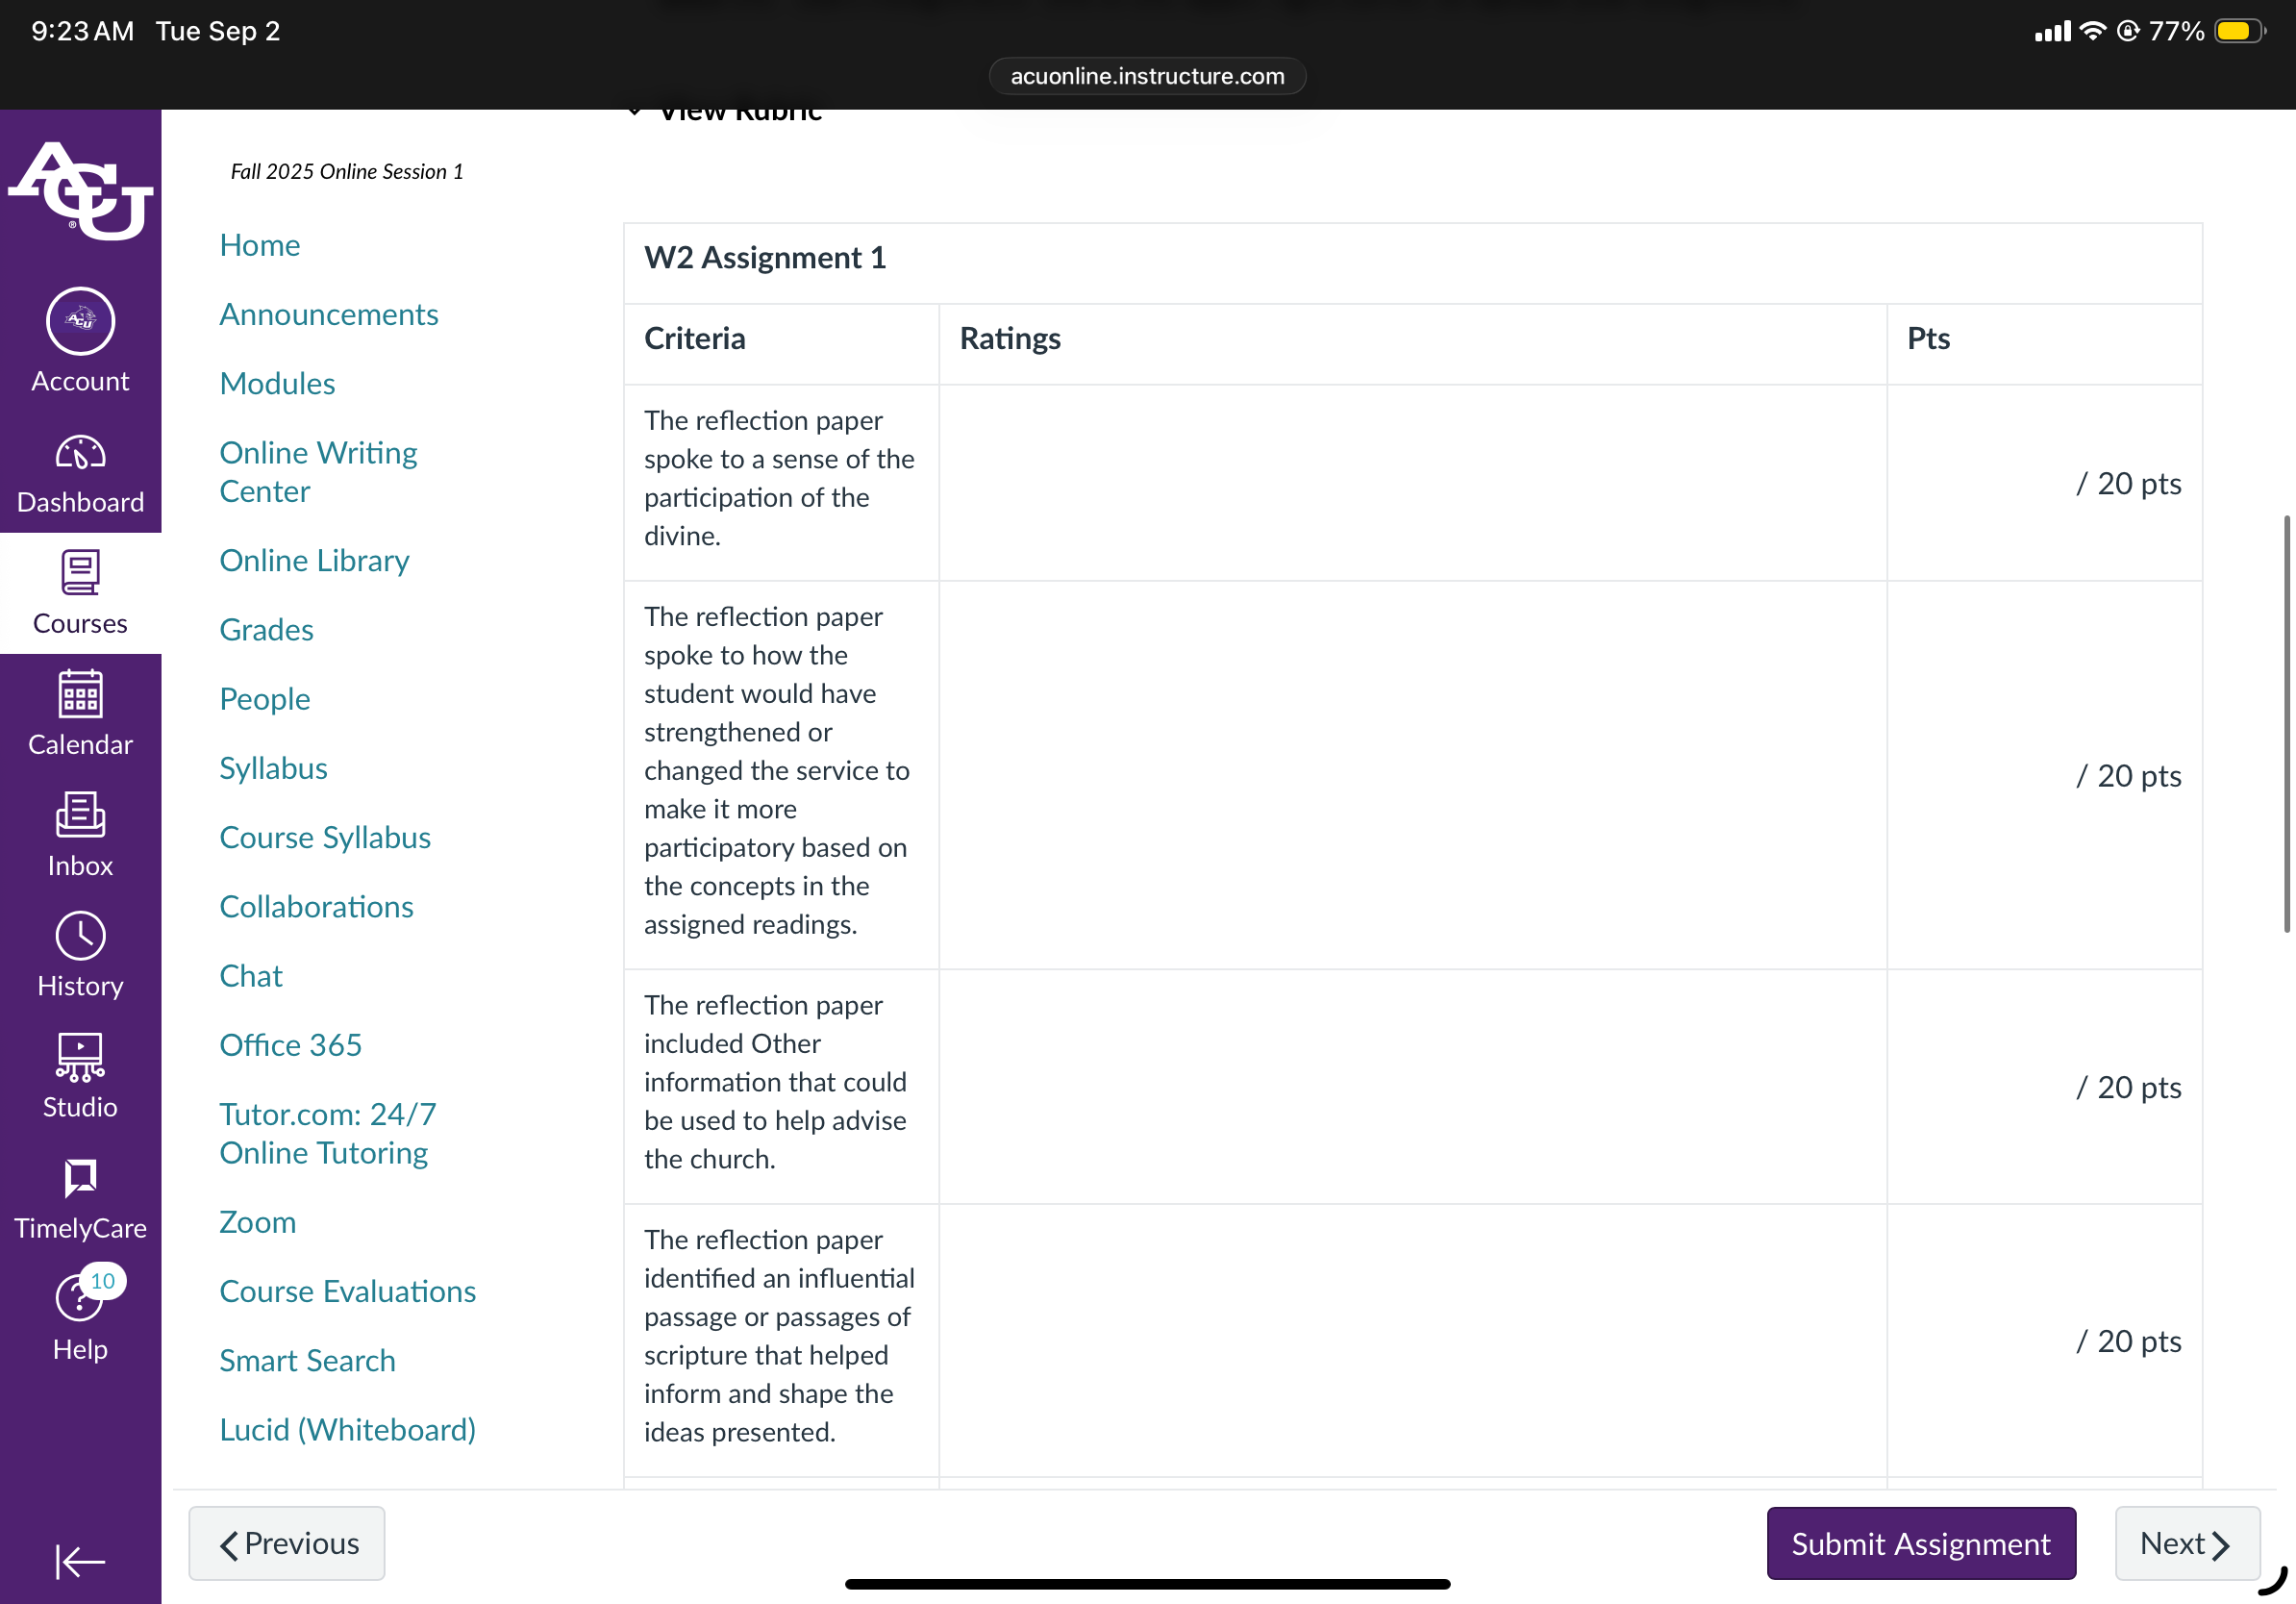Collapse the View Rubric chevron
2296x1604 pixels.
point(634,111)
